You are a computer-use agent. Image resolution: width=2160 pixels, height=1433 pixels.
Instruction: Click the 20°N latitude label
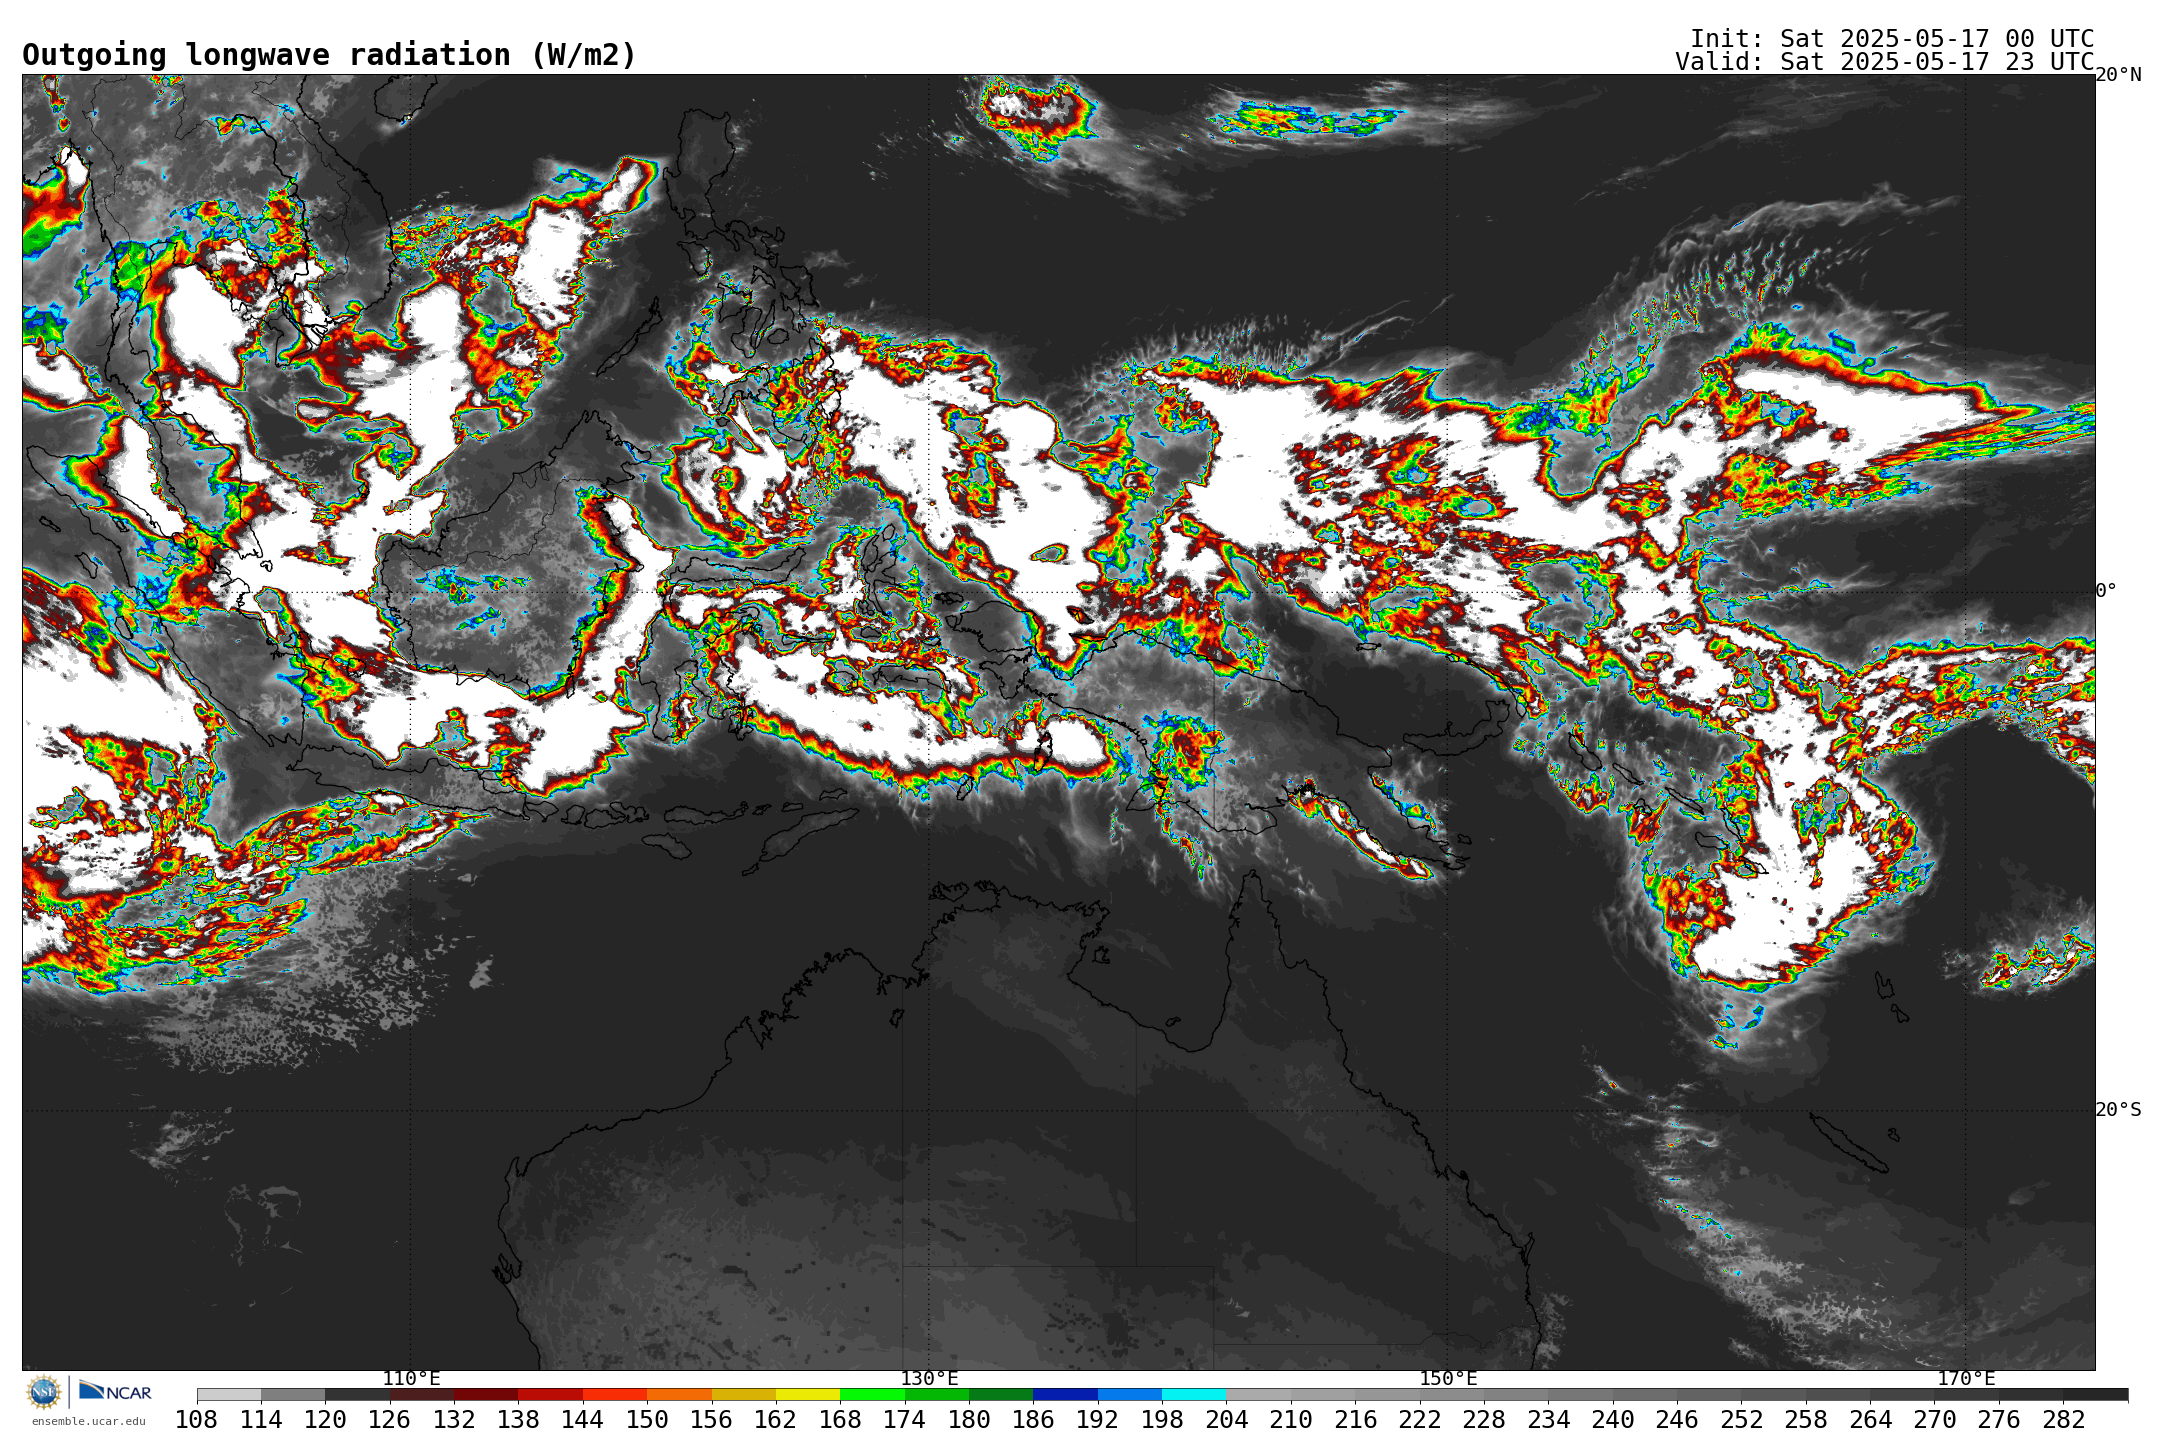click(2118, 75)
